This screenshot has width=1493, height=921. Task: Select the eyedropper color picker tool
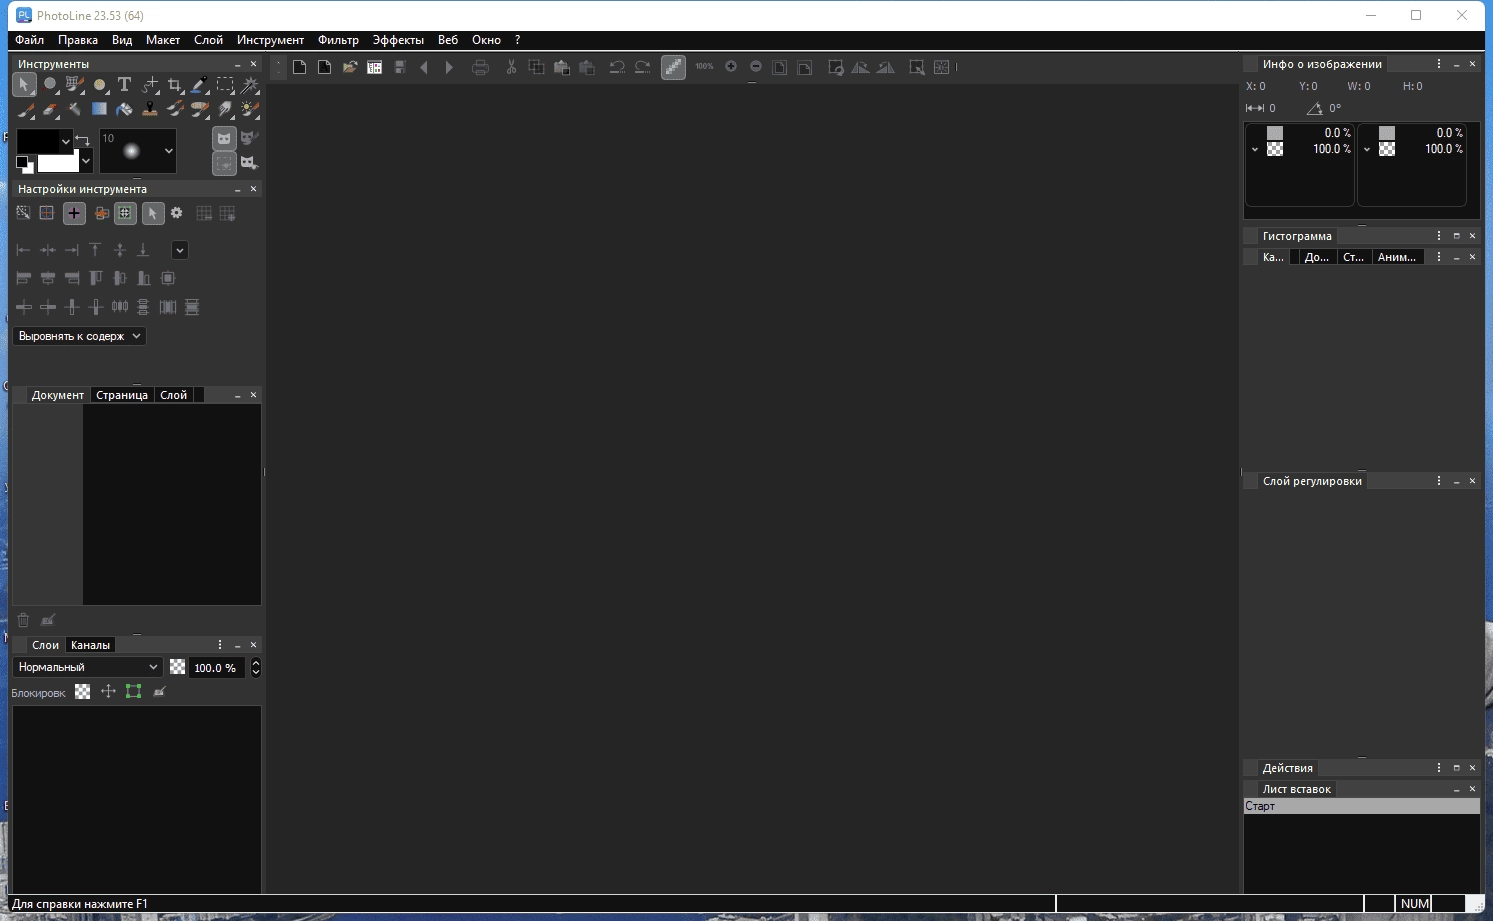click(200, 85)
